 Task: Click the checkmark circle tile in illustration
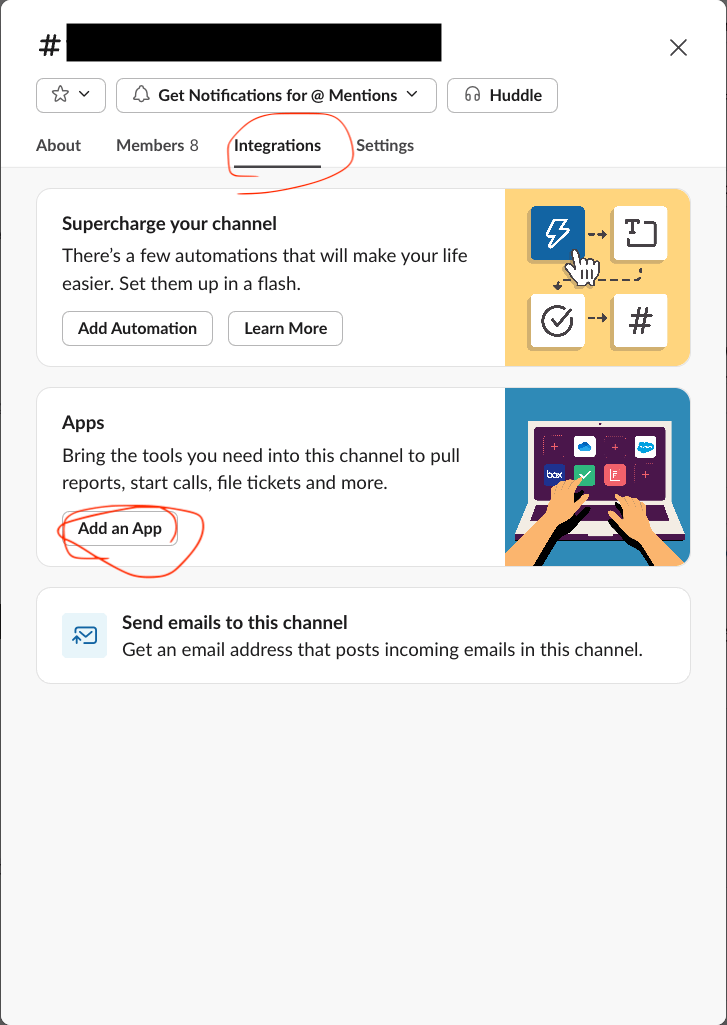pyautogui.click(x=556, y=321)
